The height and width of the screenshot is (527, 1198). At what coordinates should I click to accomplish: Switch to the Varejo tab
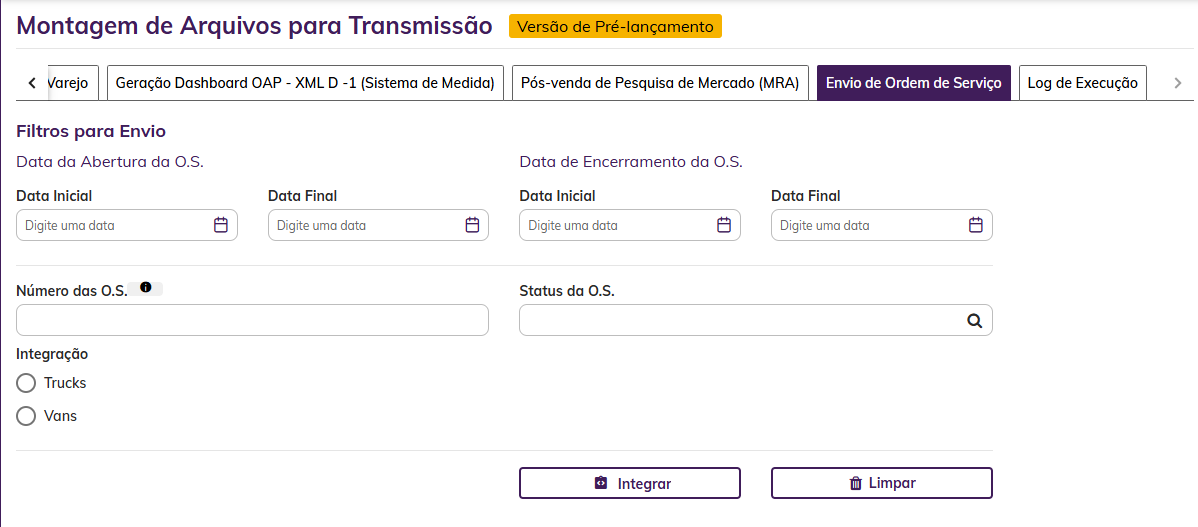[72, 82]
